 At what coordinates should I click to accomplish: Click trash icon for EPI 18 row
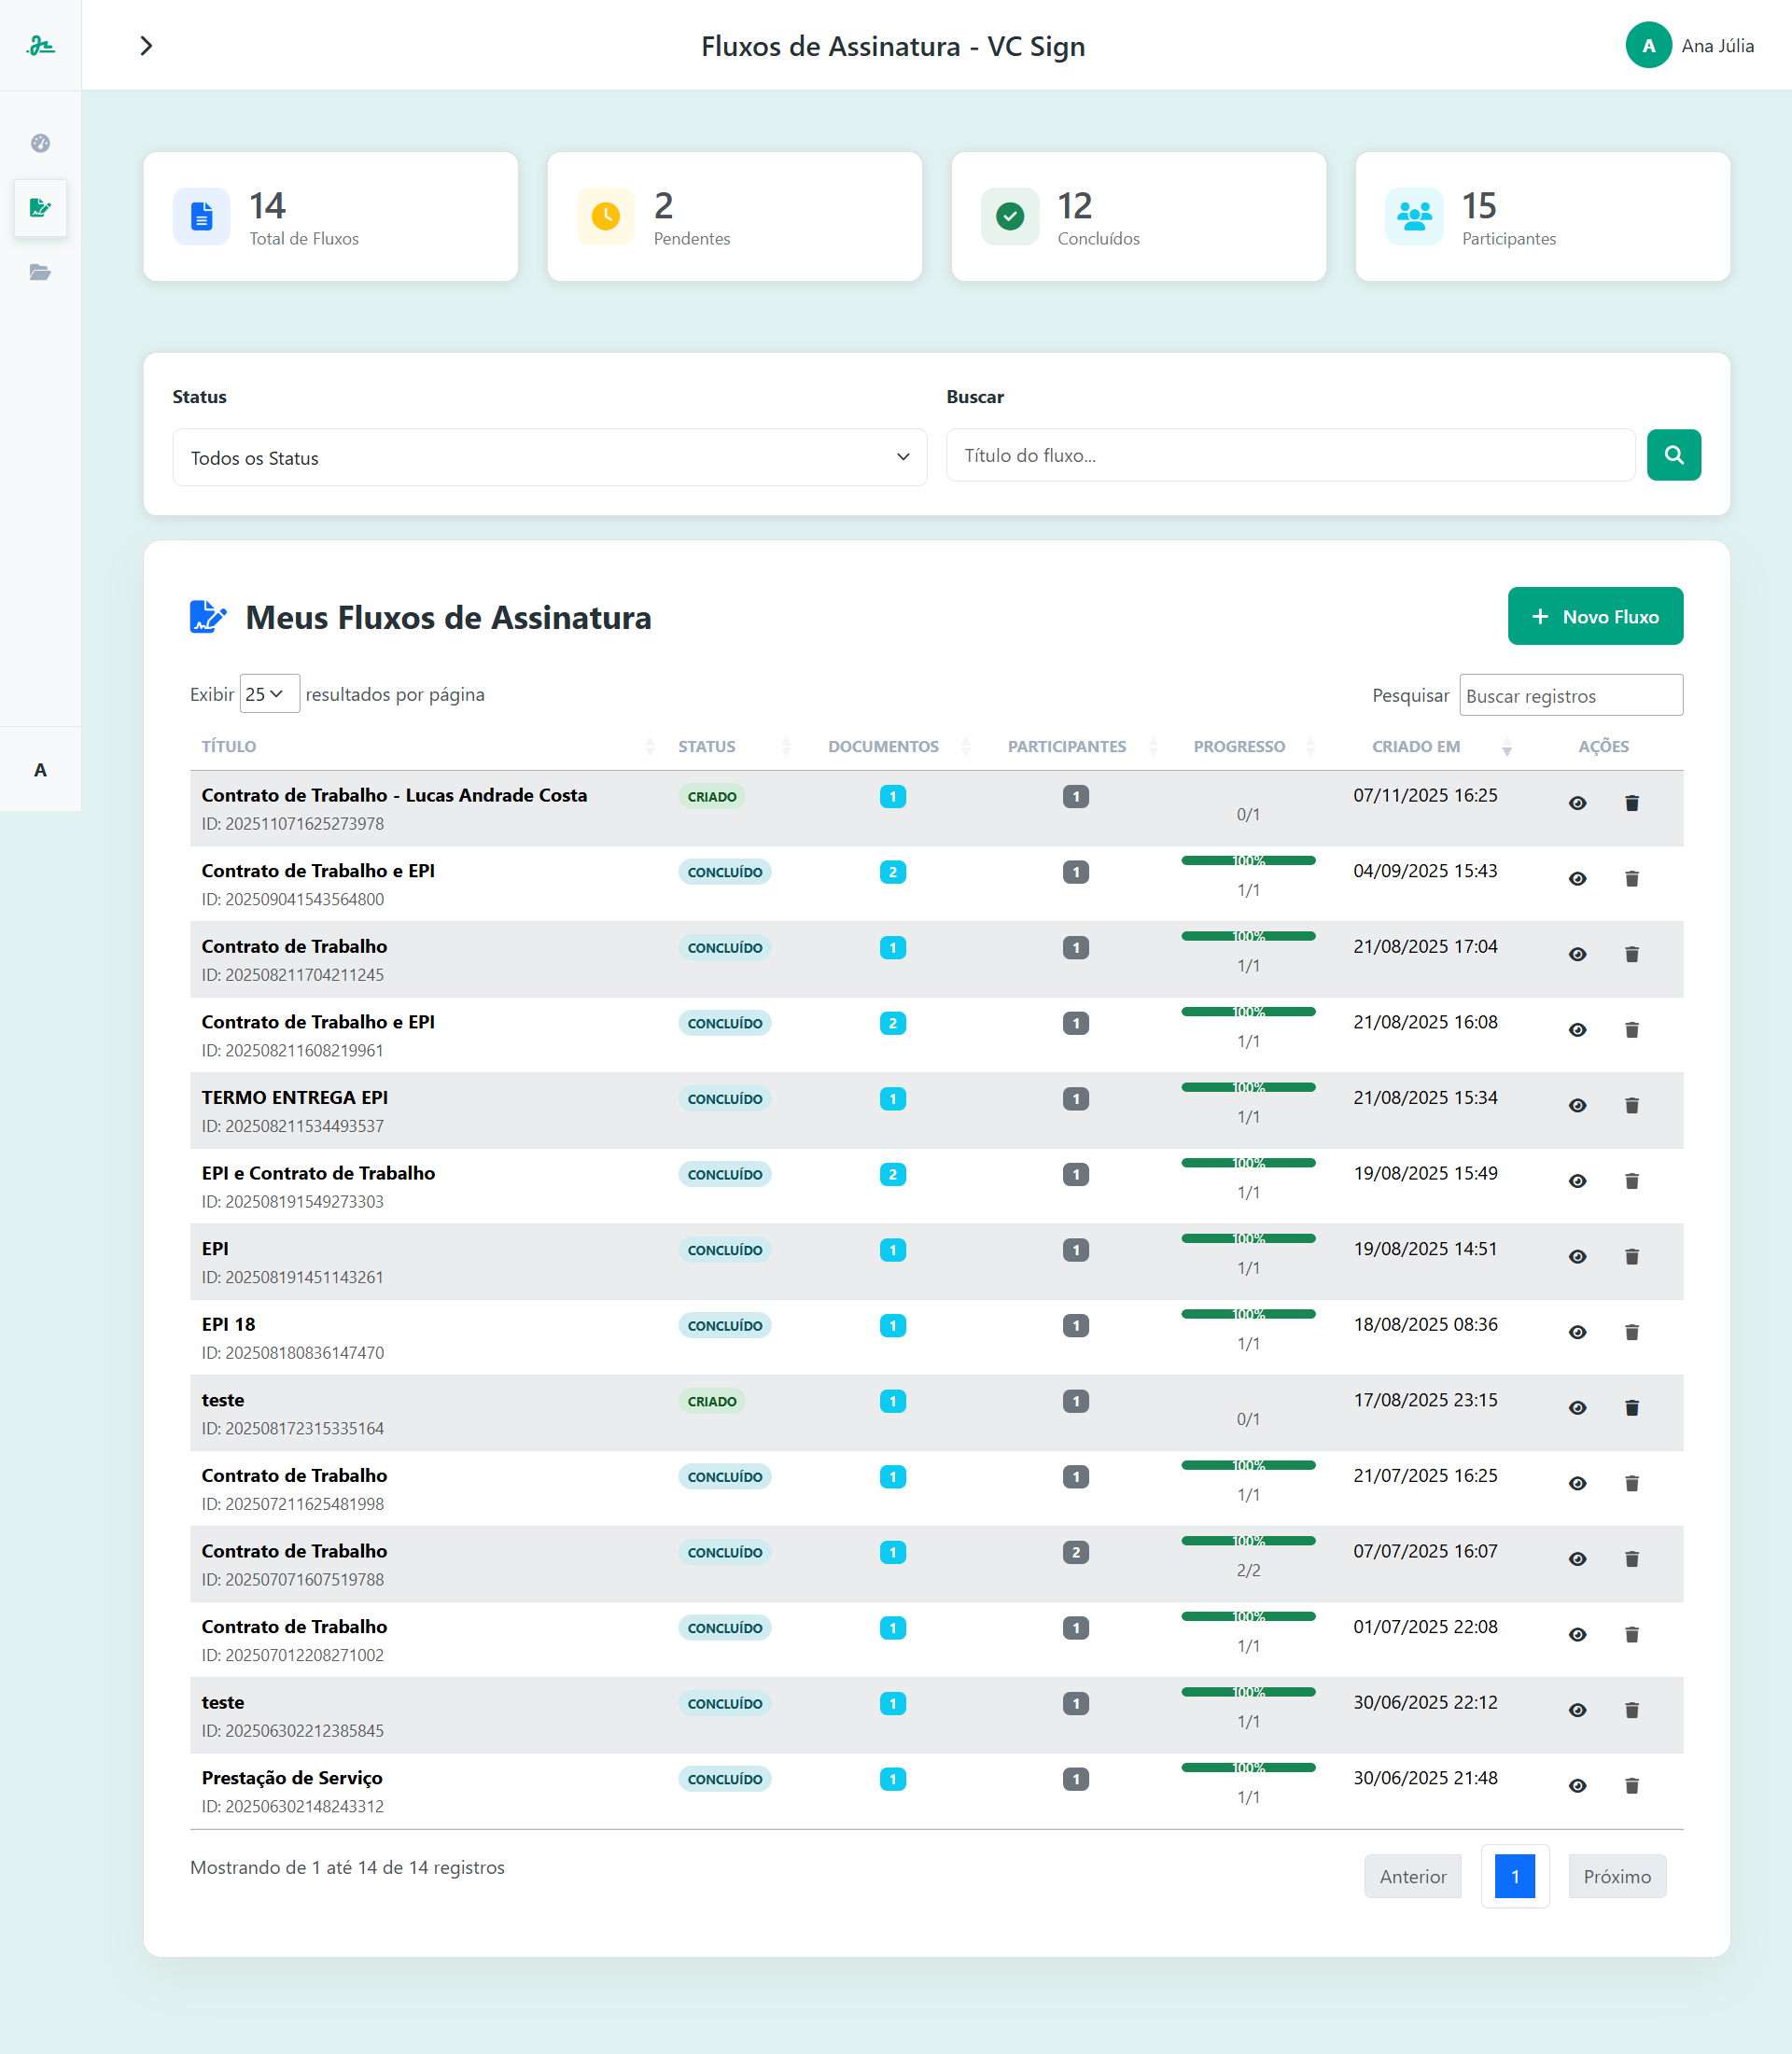tap(1631, 1332)
